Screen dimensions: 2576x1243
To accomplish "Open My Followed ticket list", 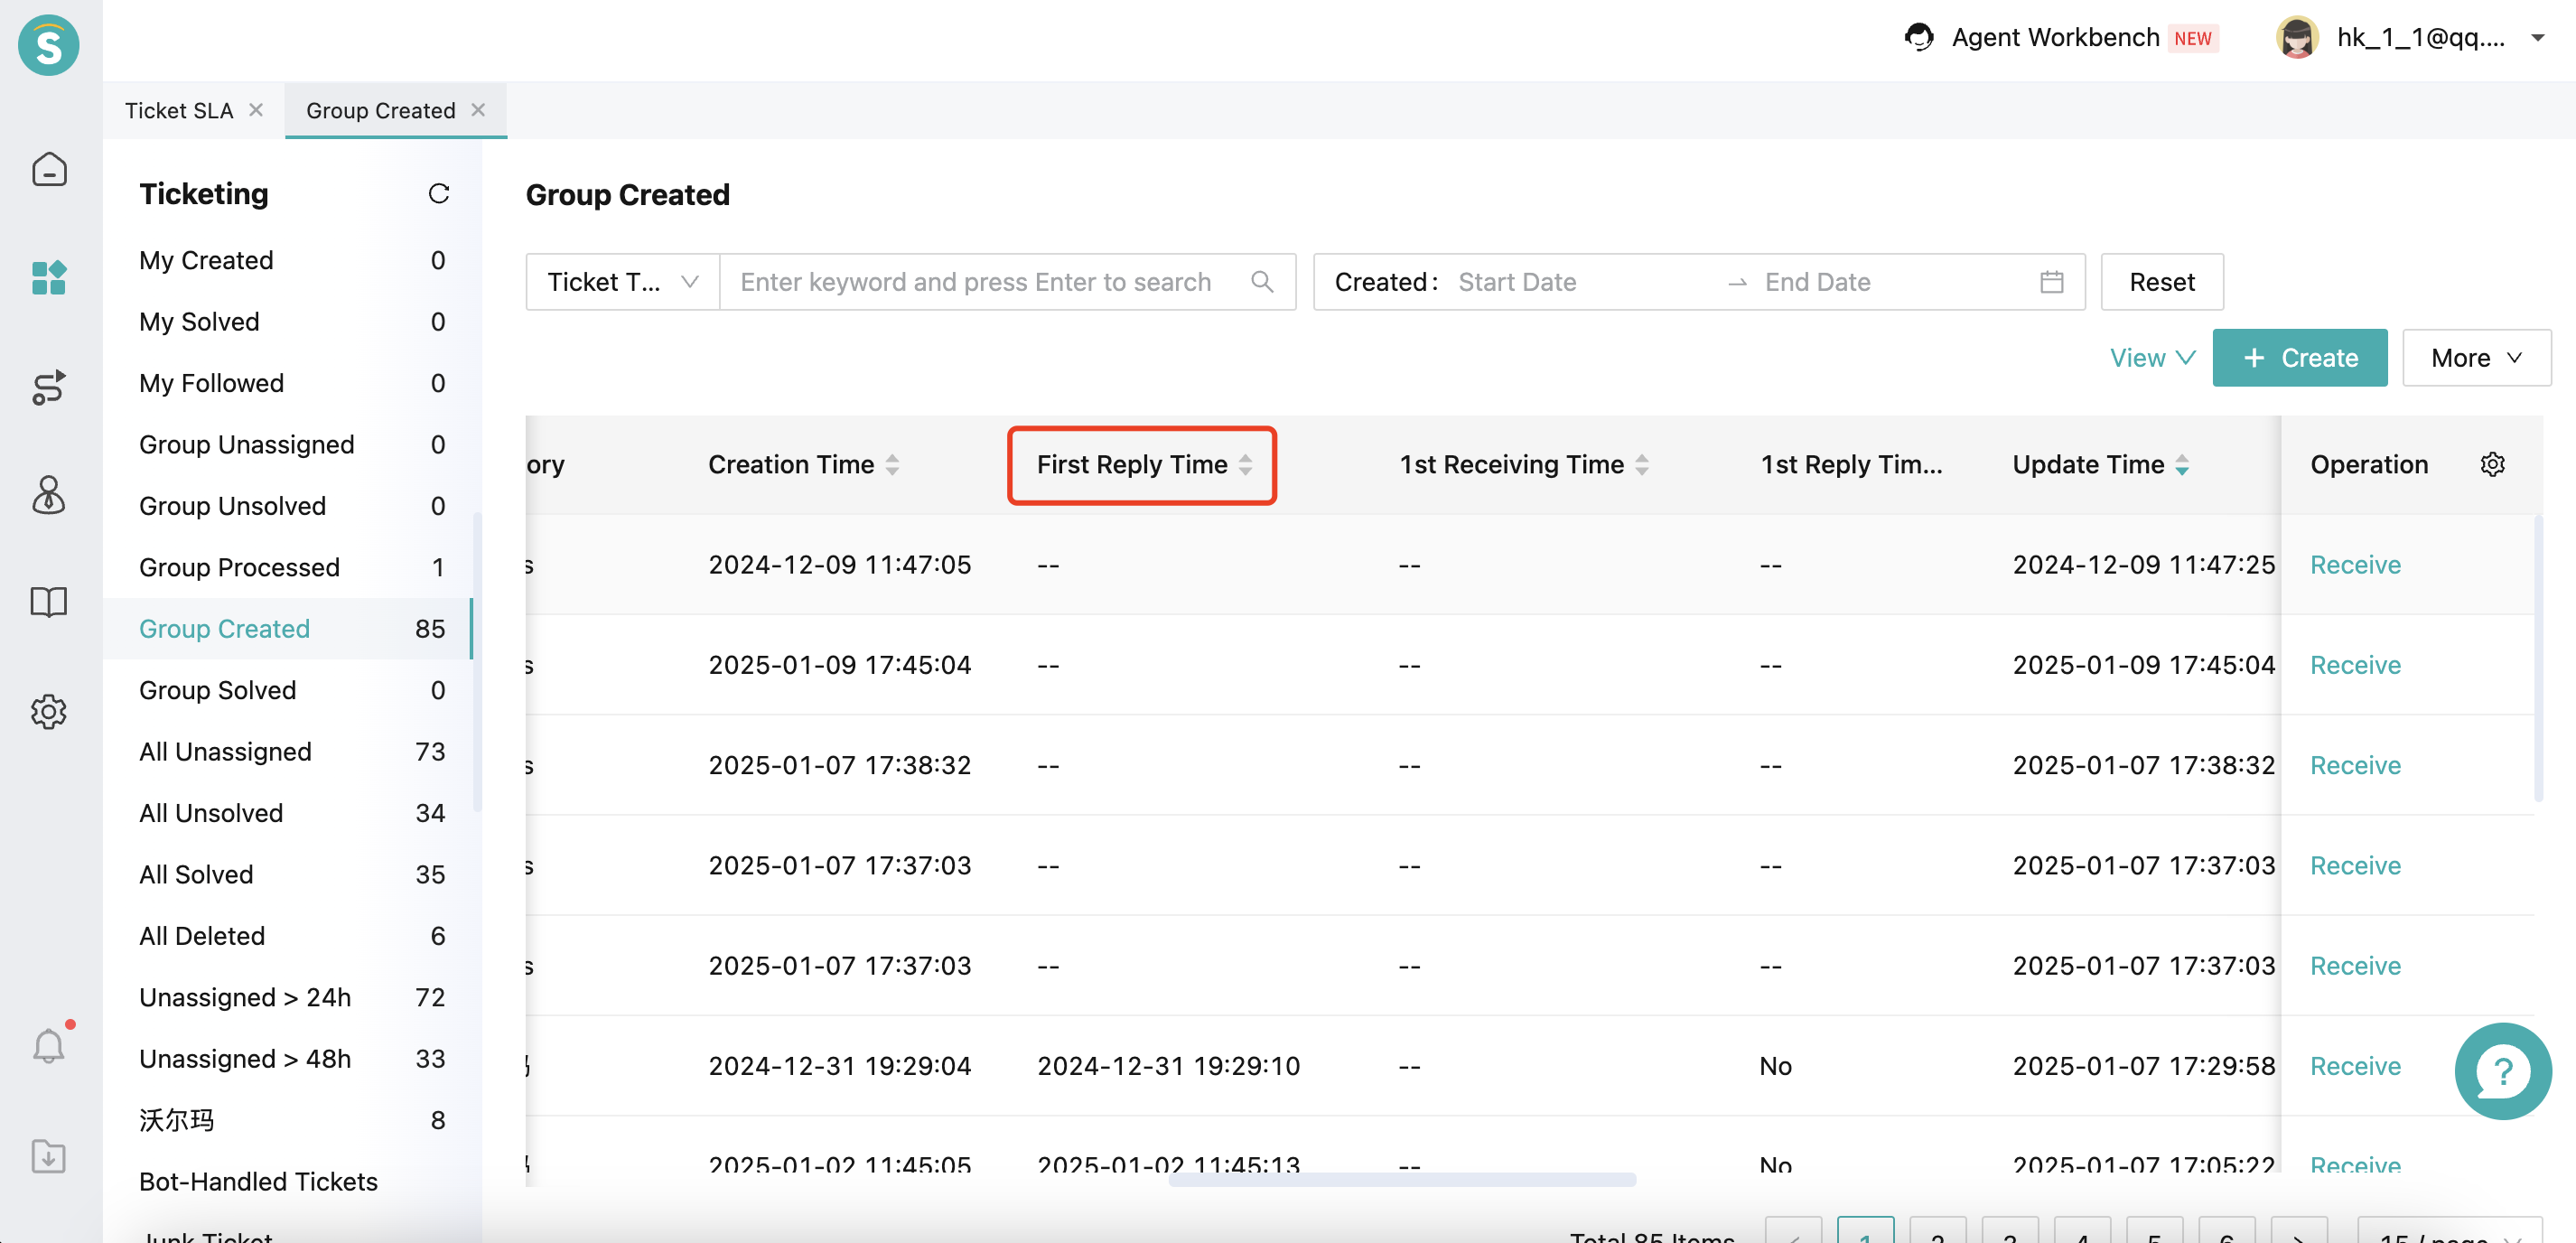I will point(292,383).
